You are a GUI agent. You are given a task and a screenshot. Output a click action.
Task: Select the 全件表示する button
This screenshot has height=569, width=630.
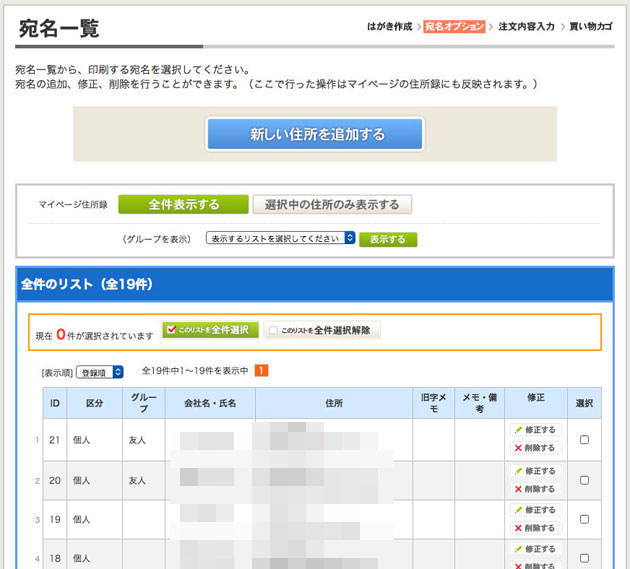click(x=183, y=204)
